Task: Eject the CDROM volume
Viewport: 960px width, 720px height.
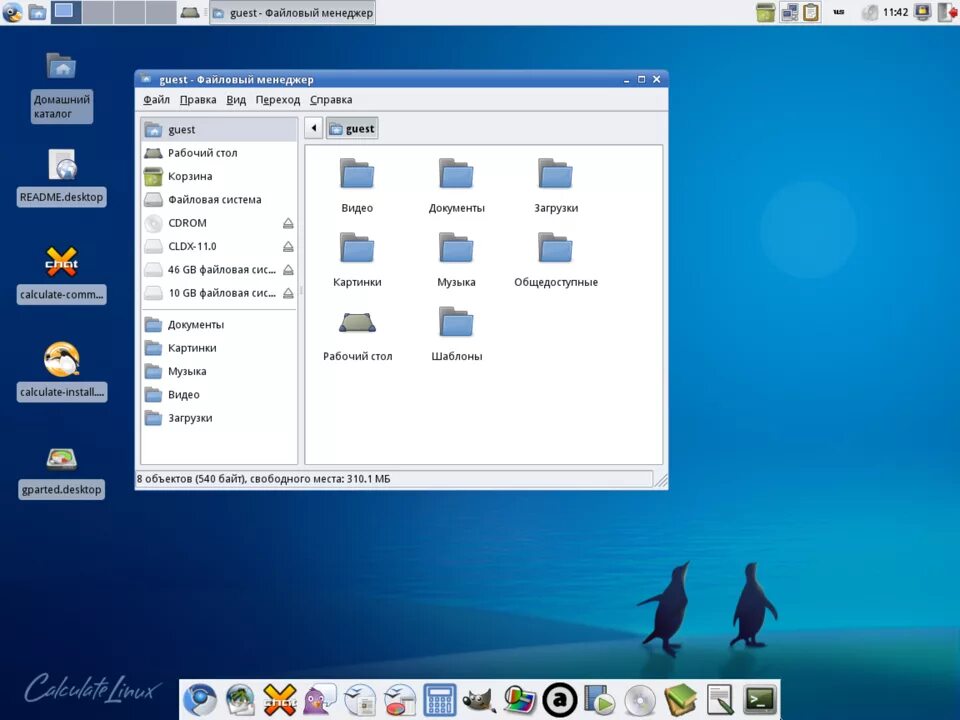Action: click(288, 223)
